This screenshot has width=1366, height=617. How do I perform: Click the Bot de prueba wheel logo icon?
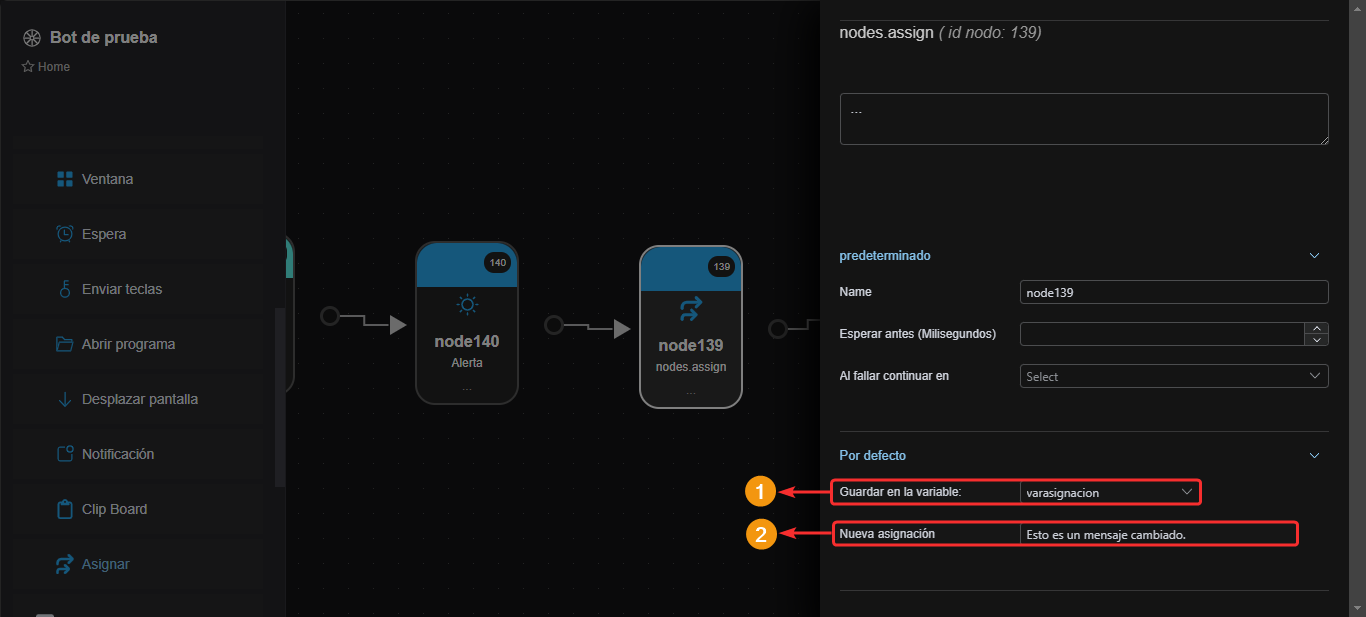pyautogui.click(x=32, y=38)
